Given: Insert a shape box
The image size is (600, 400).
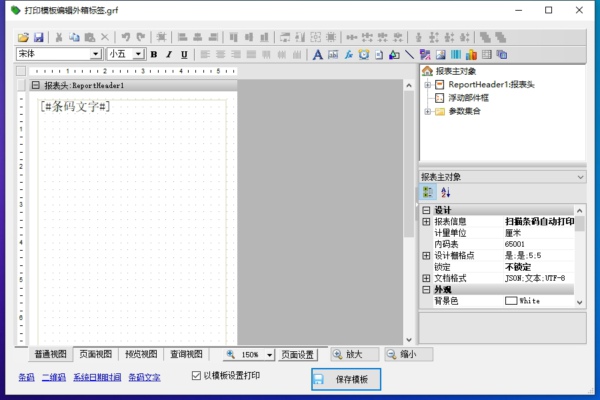Looking at the screenshot, I should [394, 55].
